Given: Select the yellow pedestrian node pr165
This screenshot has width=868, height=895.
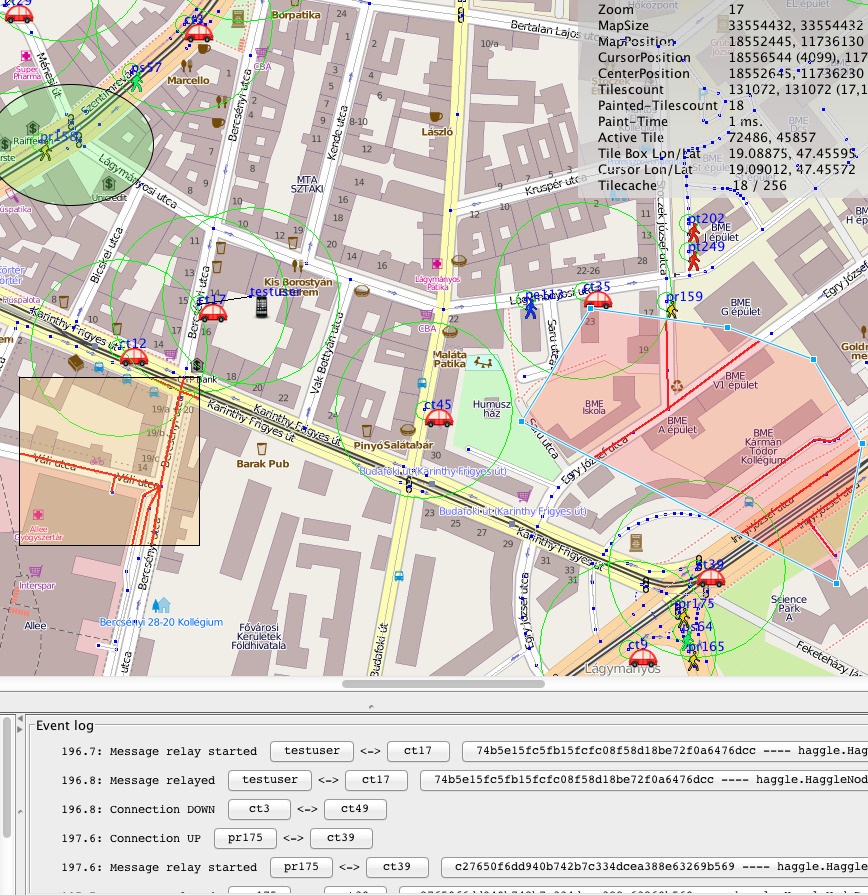Looking at the screenshot, I should coord(693,661).
